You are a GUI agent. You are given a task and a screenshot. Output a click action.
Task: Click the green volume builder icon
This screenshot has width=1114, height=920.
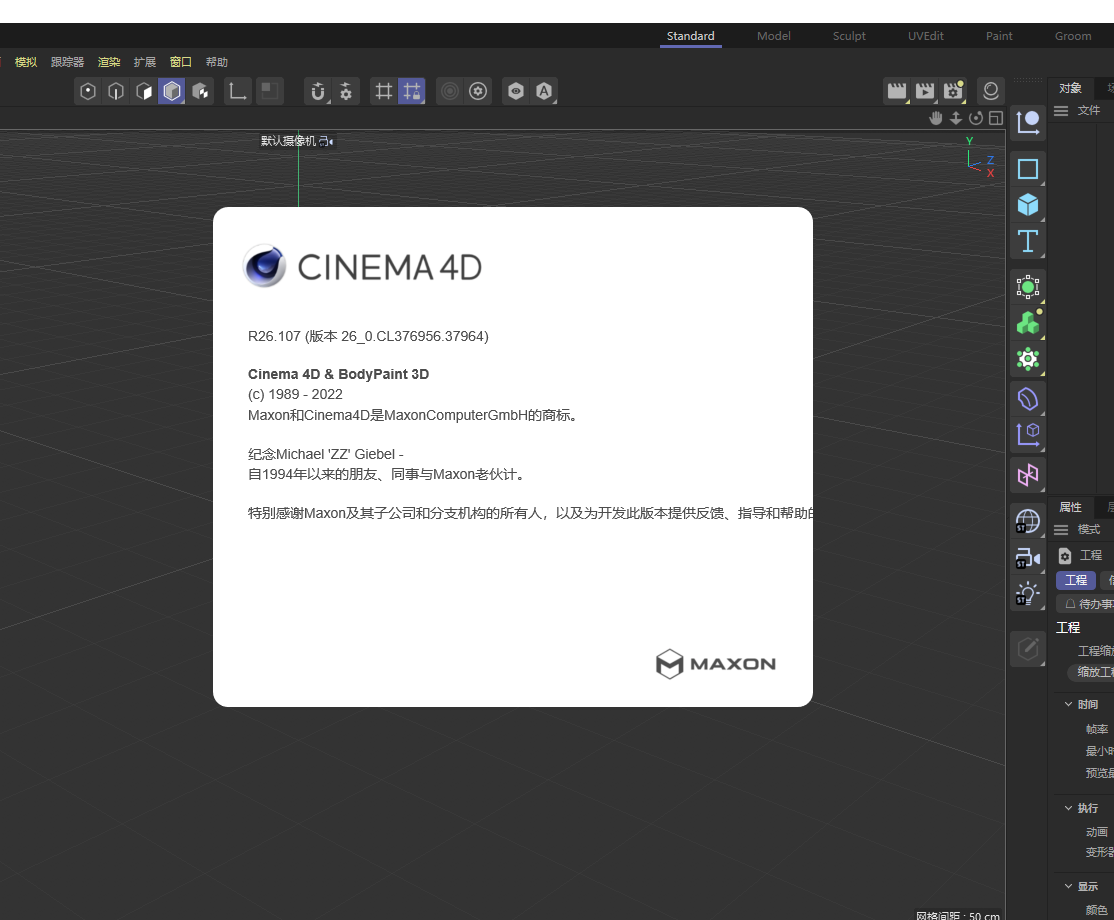point(1027,322)
